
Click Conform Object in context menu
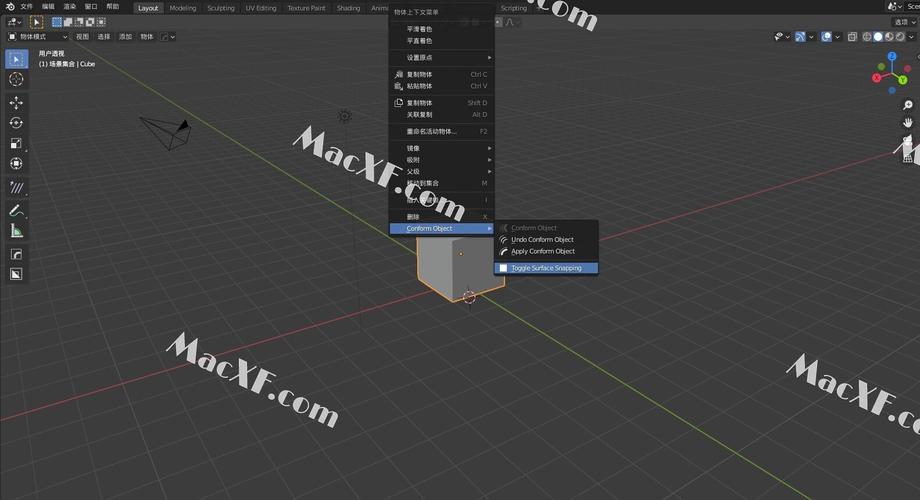pos(442,228)
